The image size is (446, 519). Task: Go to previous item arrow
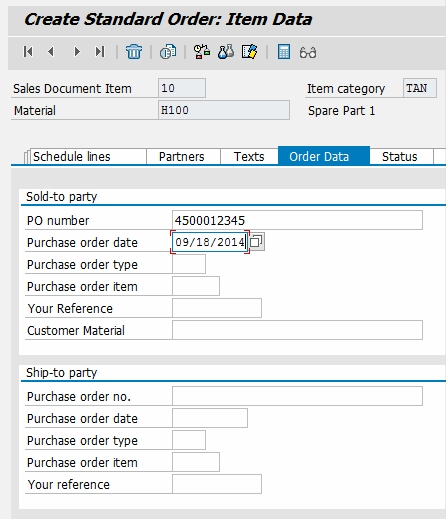51,52
